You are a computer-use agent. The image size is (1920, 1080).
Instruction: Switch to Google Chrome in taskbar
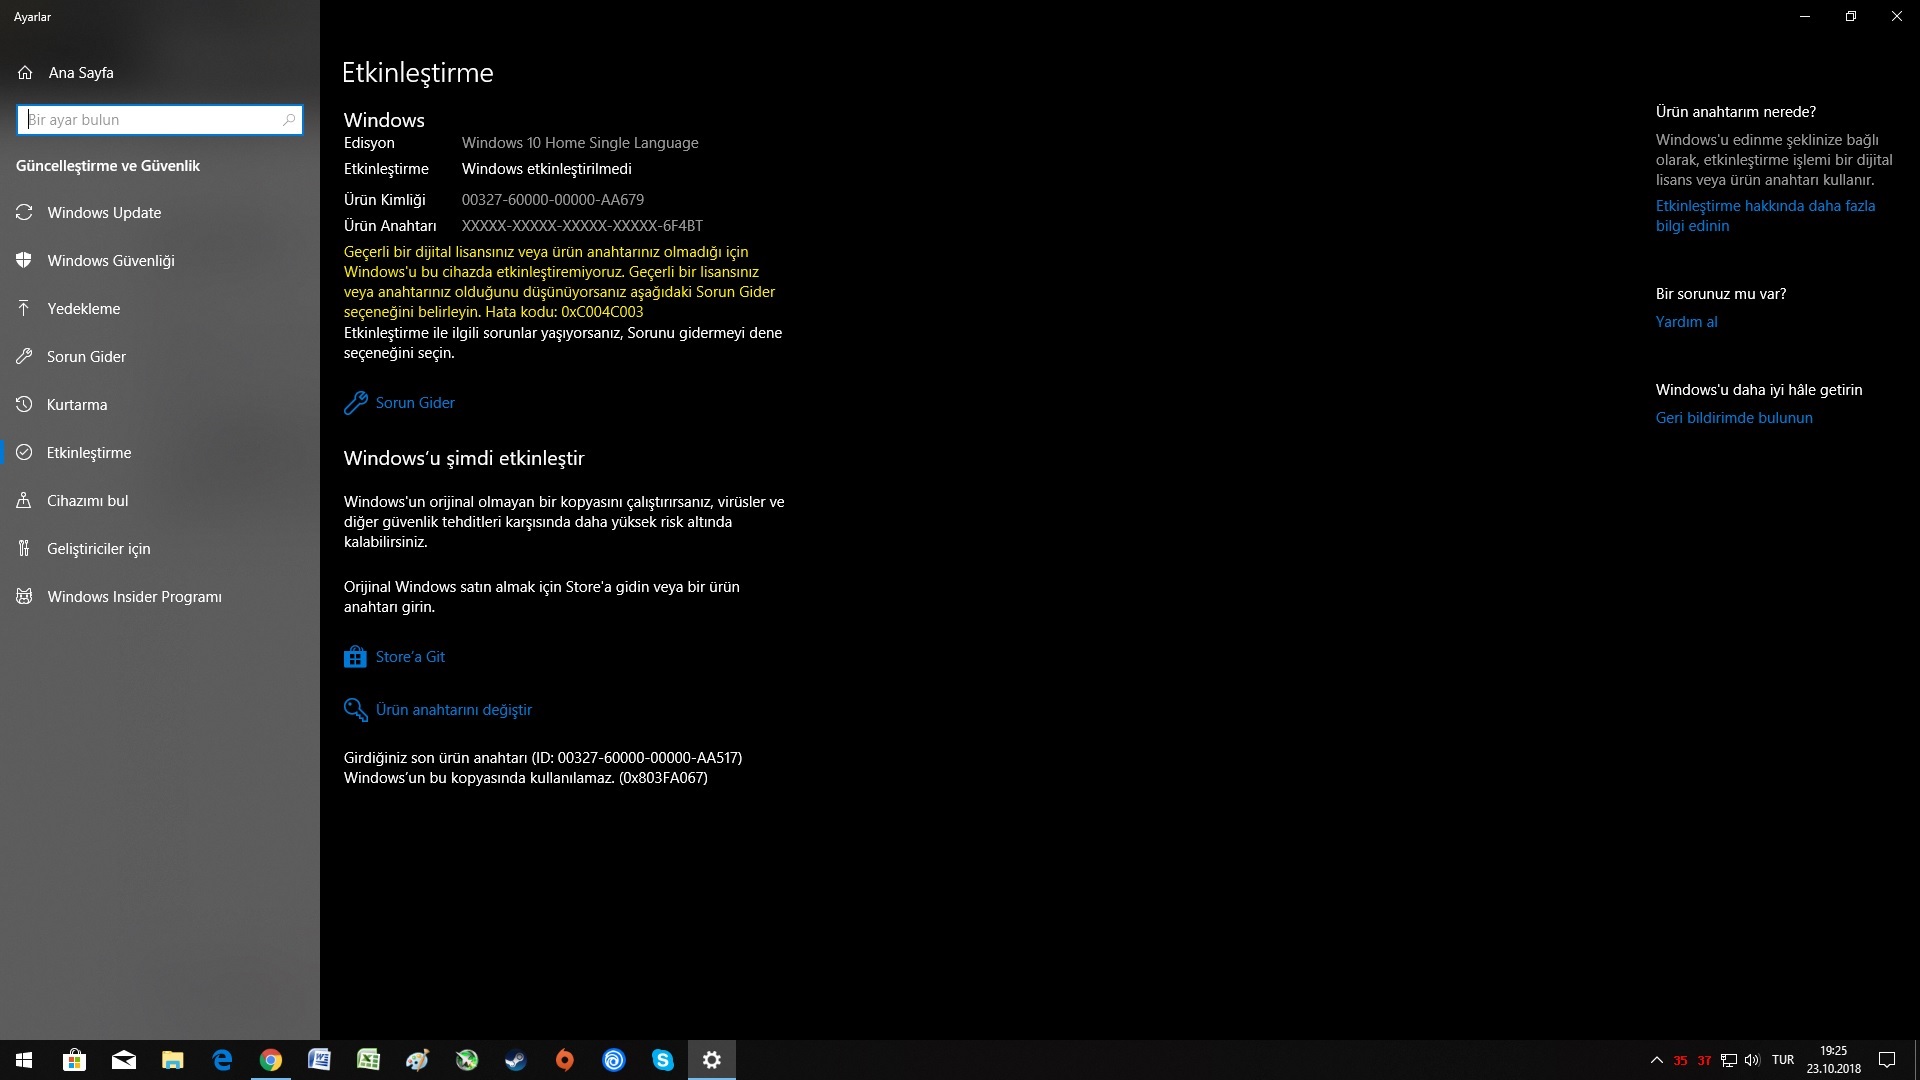[x=271, y=1060]
